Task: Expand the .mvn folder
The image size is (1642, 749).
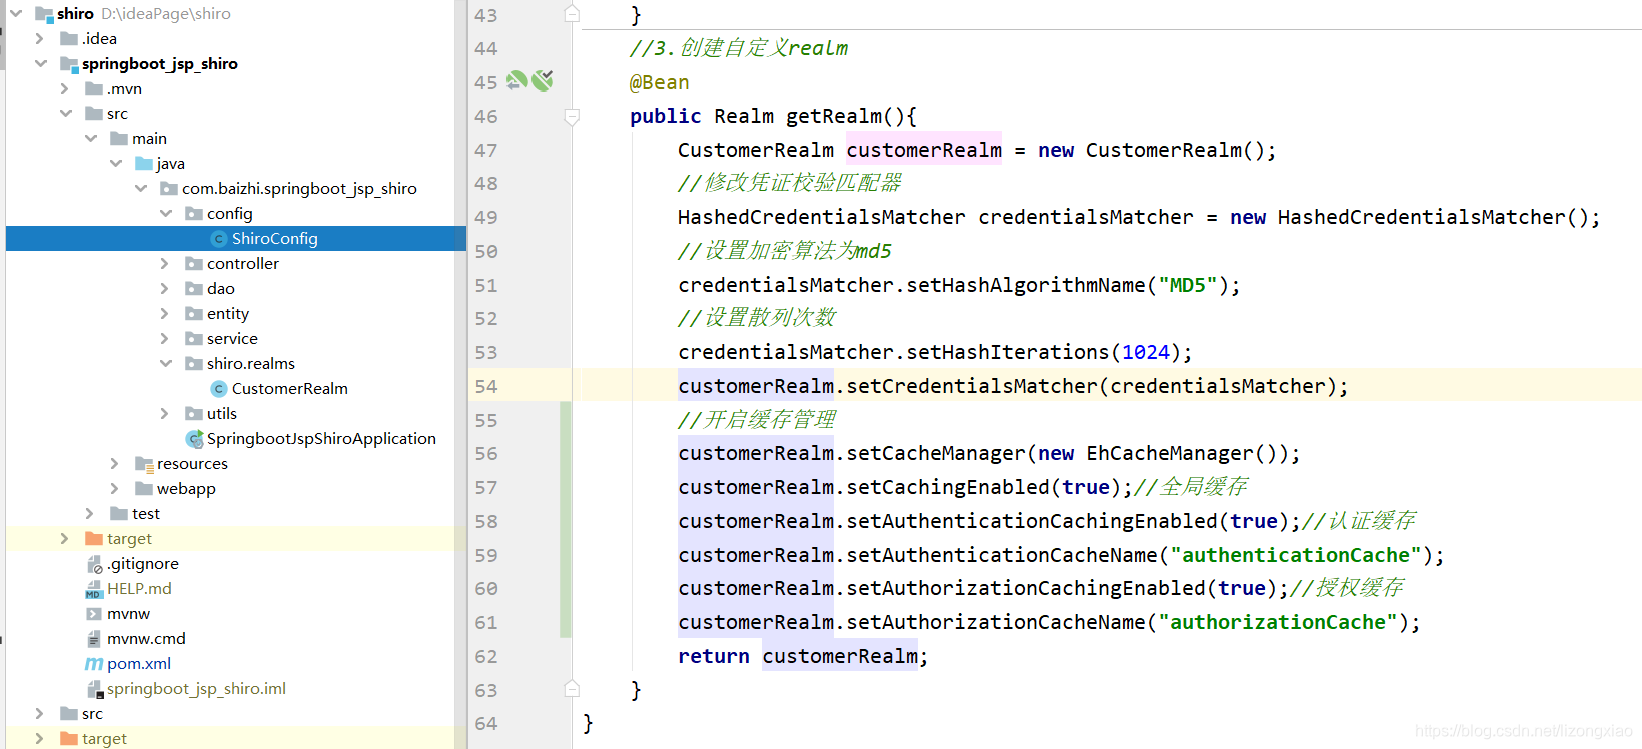Action: (65, 89)
